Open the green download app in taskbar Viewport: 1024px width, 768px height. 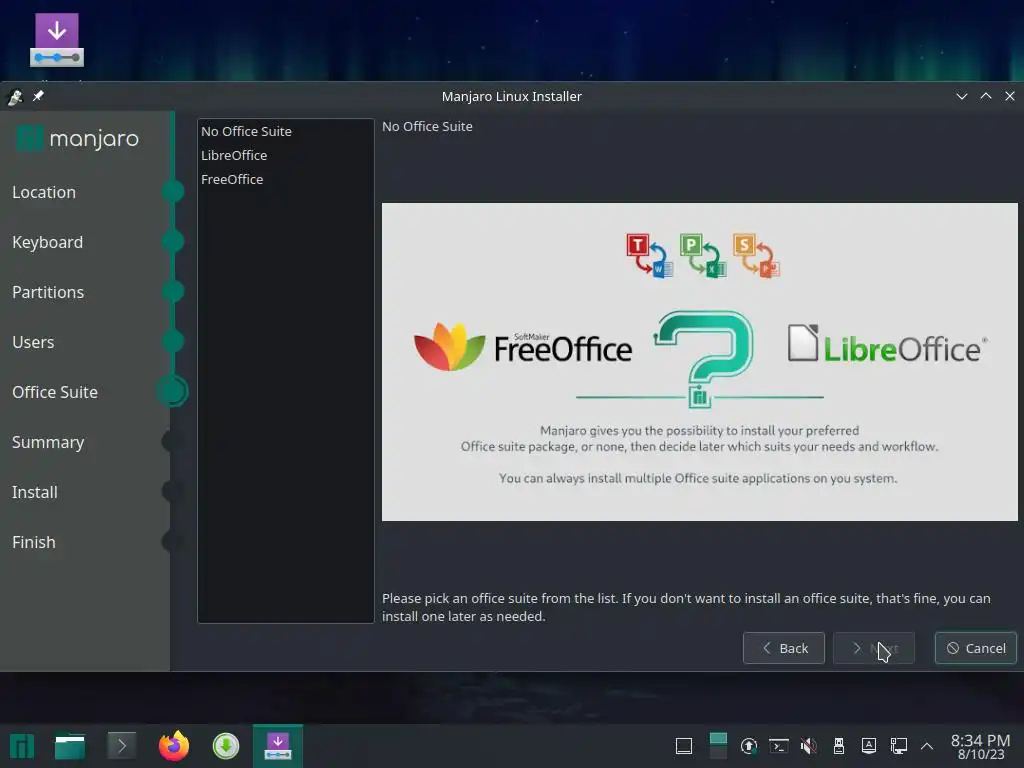coord(226,746)
